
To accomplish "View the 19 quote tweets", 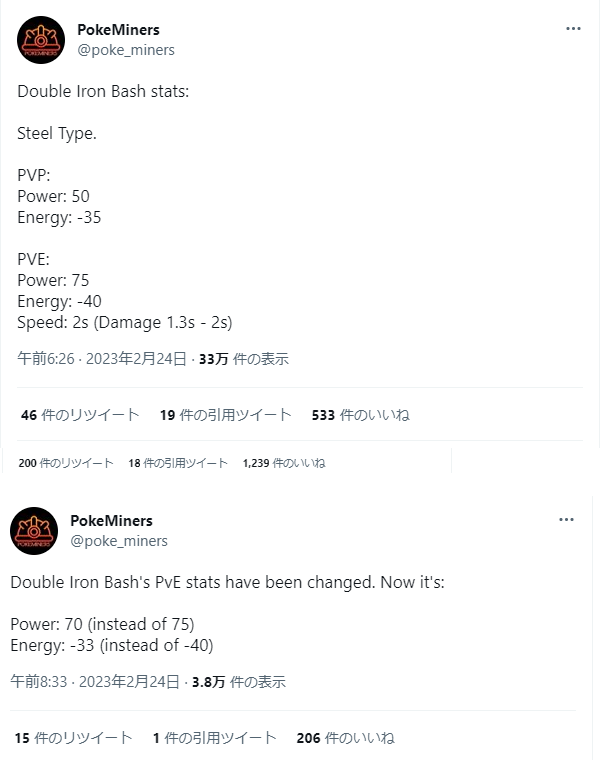I will click(x=225, y=415).
